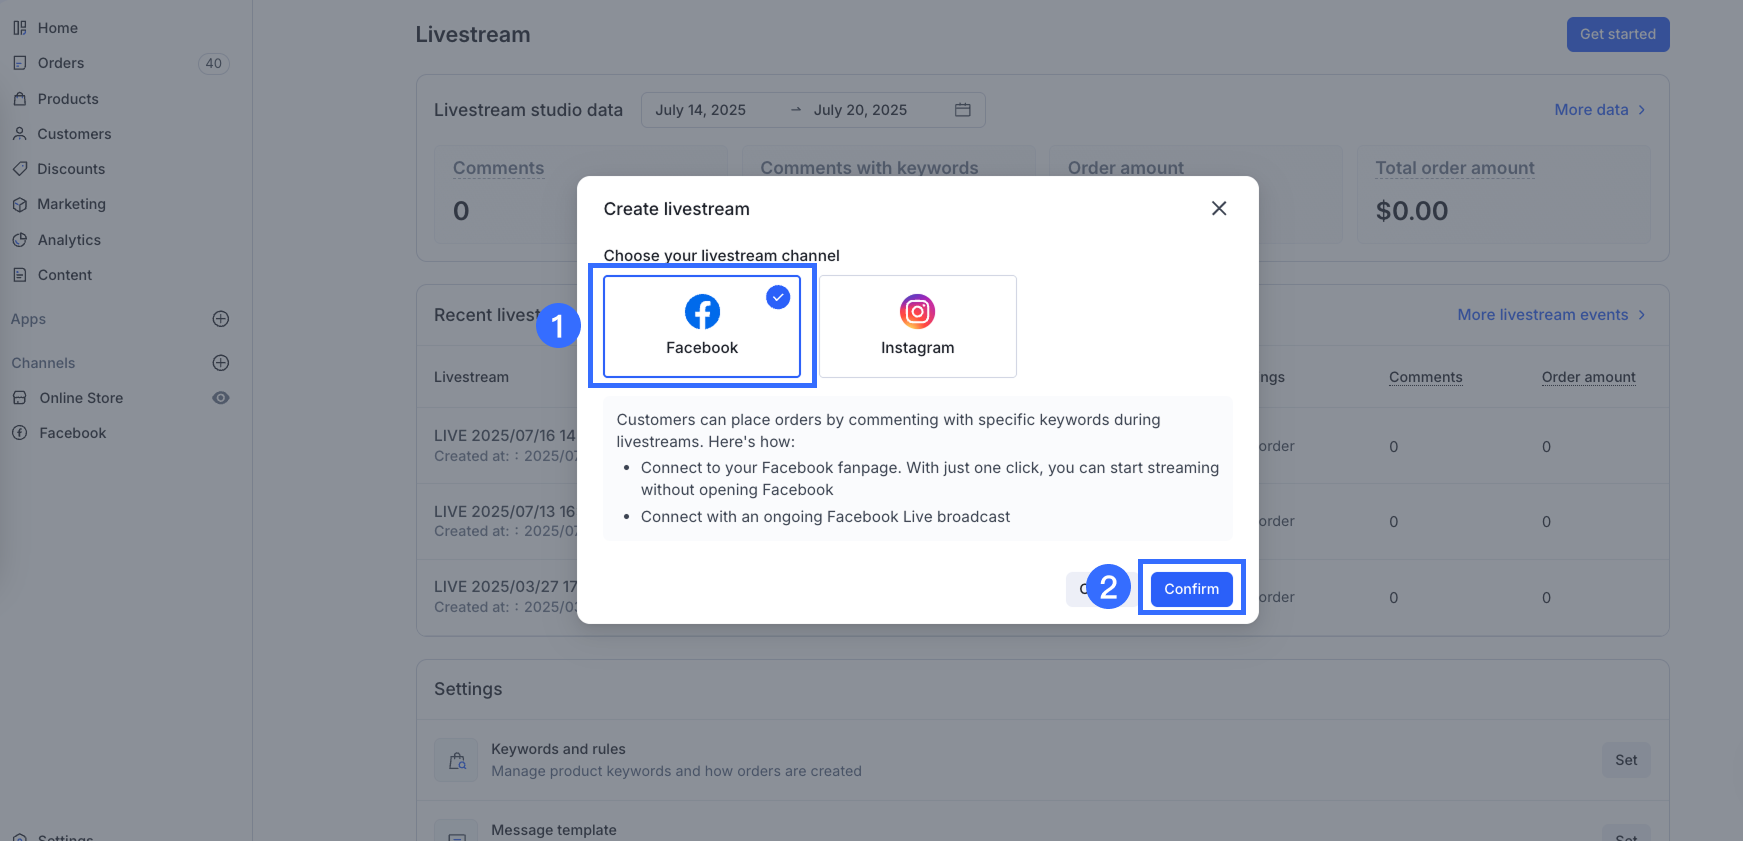Toggle Online Store visibility eye icon

(x=221, y=398)
